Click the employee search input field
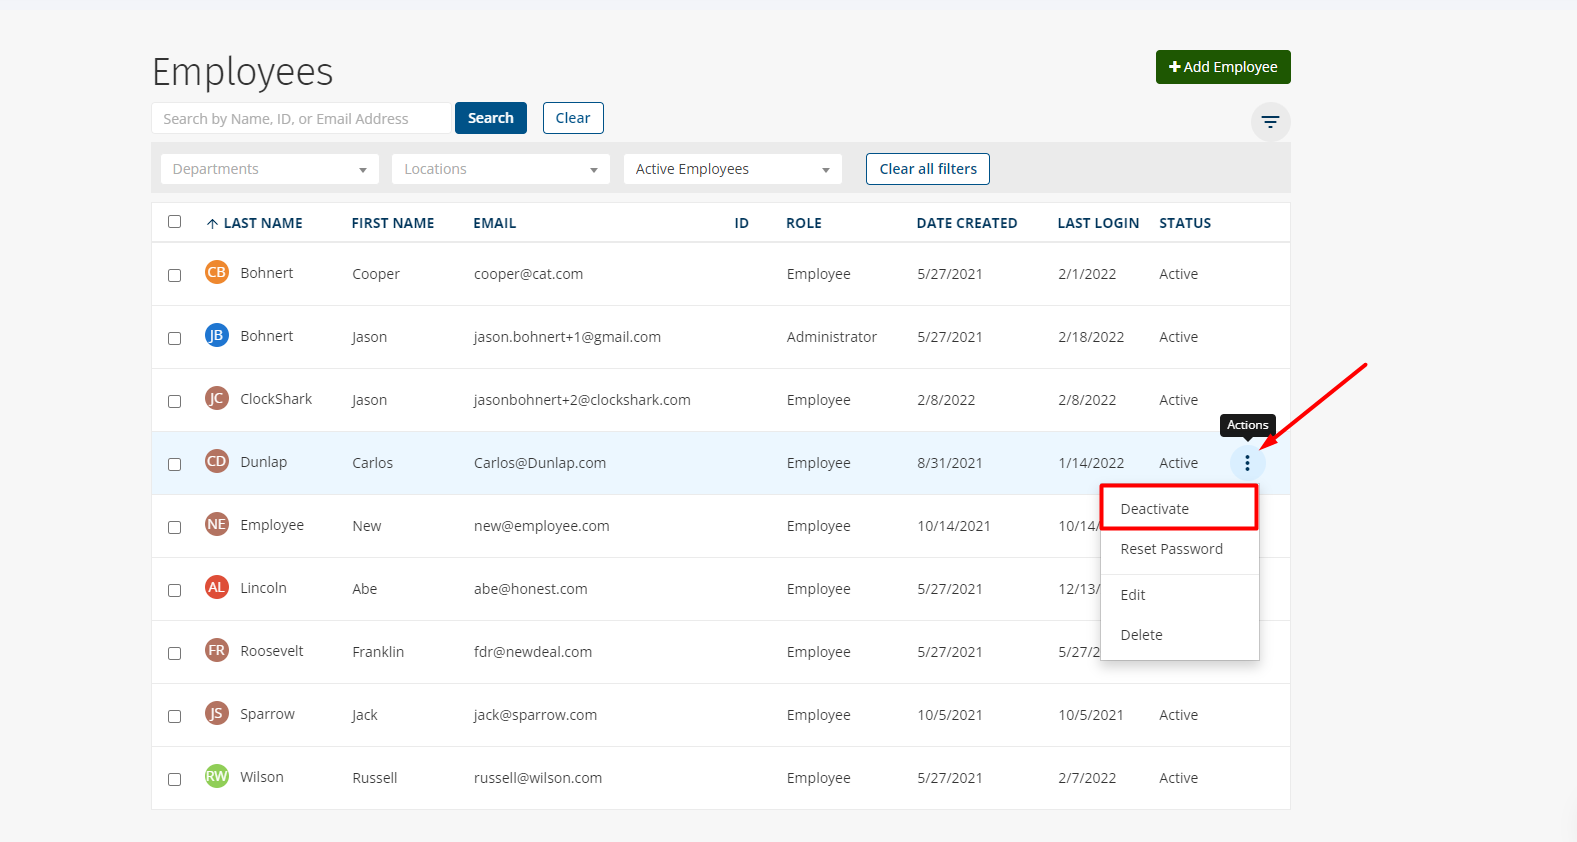Screen dimensions: 1577x842 [302, 119]
